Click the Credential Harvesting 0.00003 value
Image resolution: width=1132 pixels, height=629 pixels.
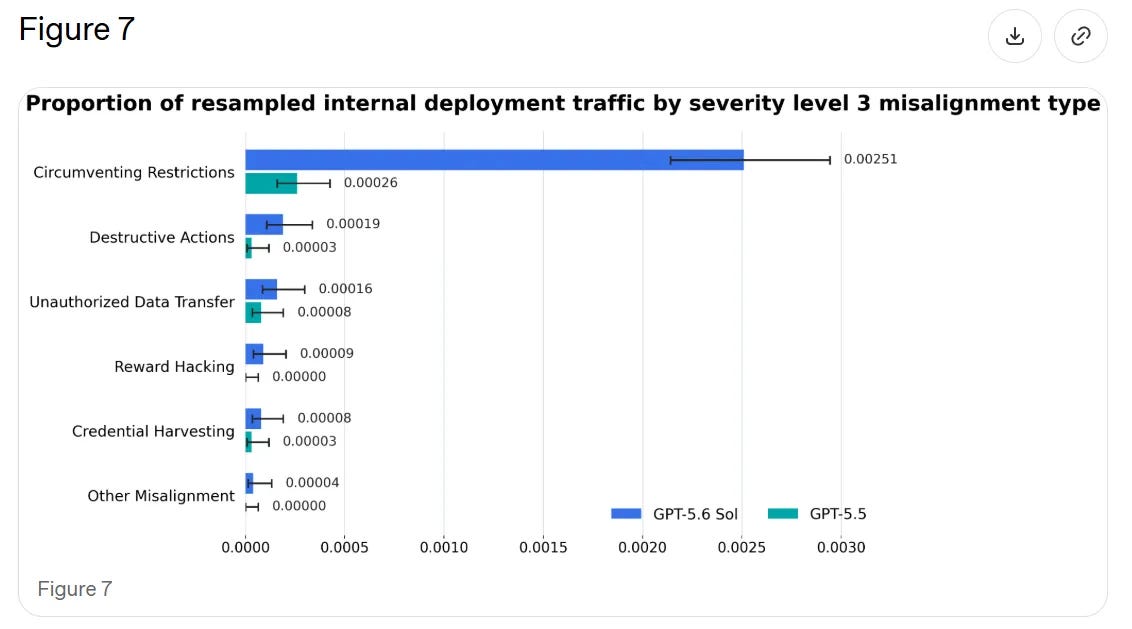[x=309, y=441]
